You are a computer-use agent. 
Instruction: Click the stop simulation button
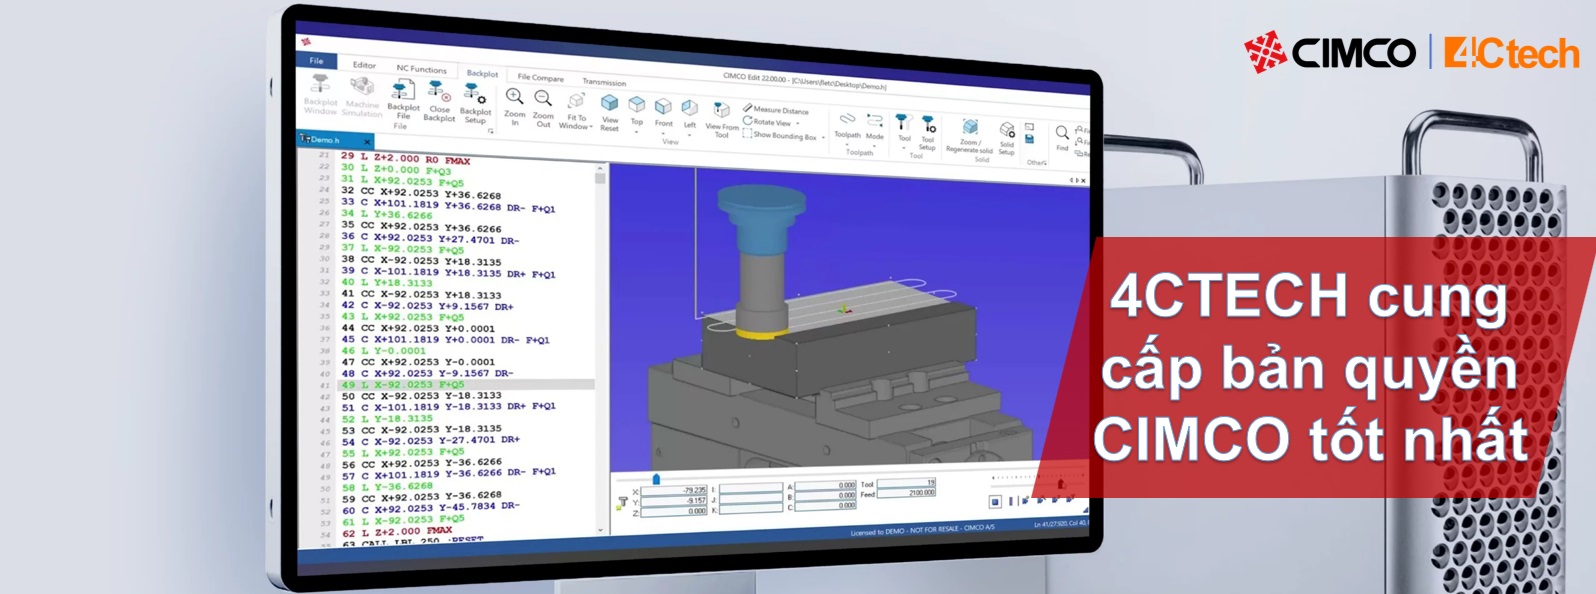(995, 501)
